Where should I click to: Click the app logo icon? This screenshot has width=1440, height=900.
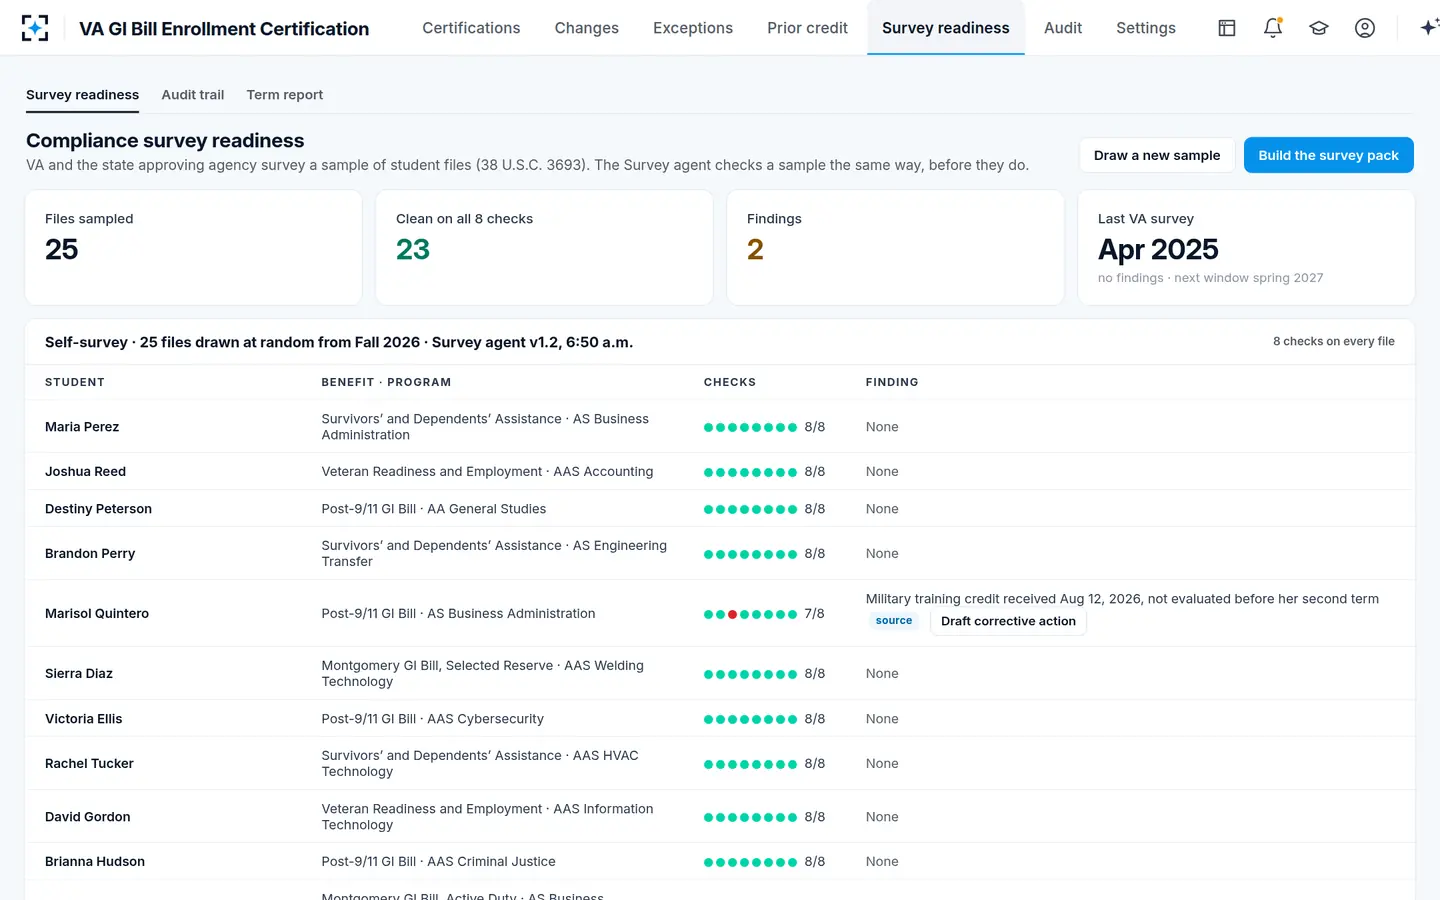coord(35,28)
